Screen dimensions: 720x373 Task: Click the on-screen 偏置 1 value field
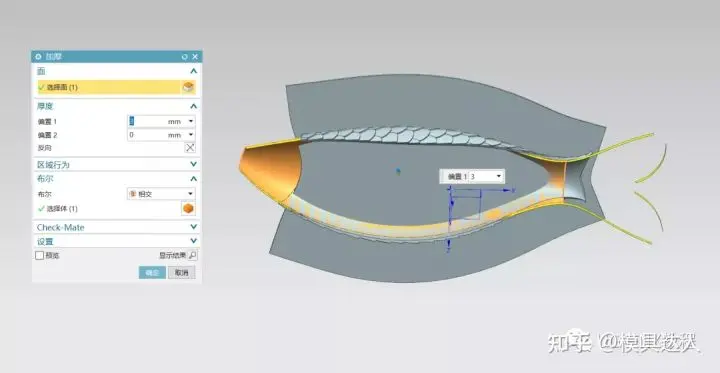481,176
